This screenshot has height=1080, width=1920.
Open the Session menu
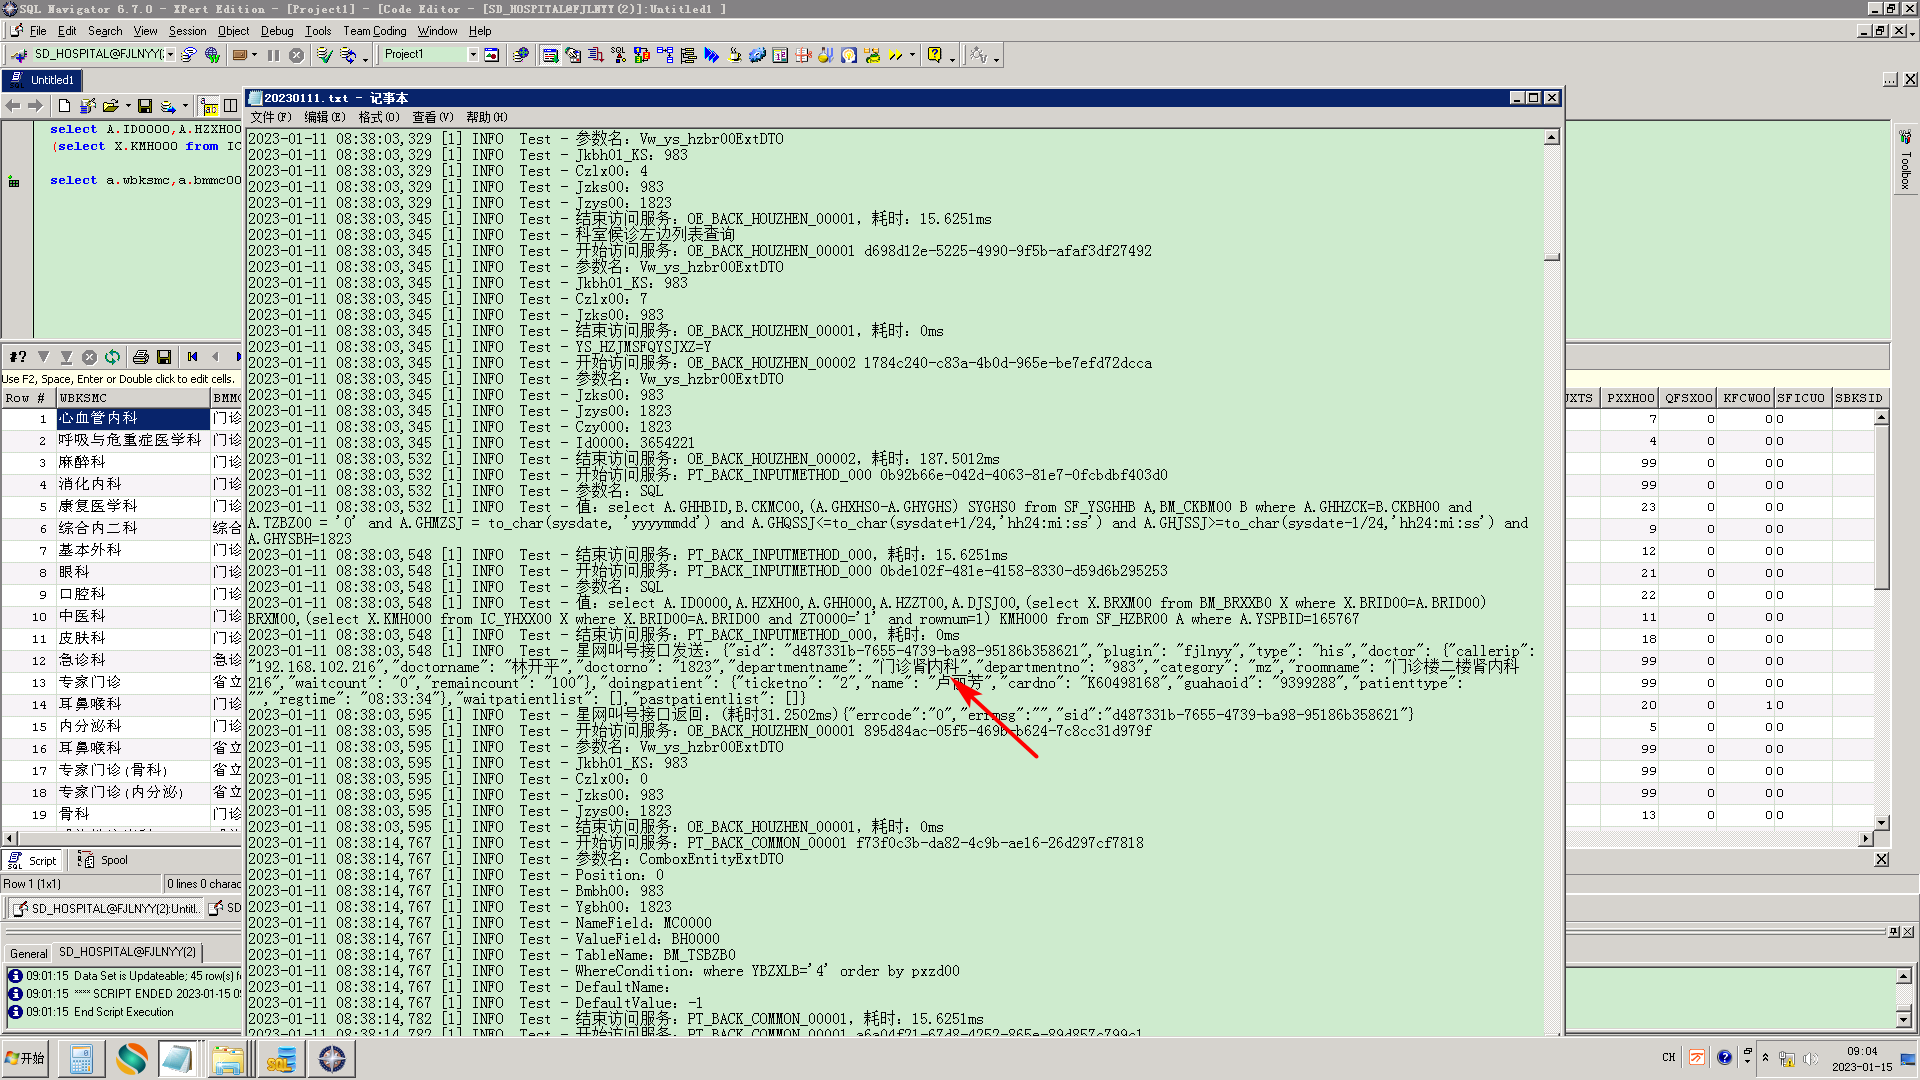(x=187, y=31)
